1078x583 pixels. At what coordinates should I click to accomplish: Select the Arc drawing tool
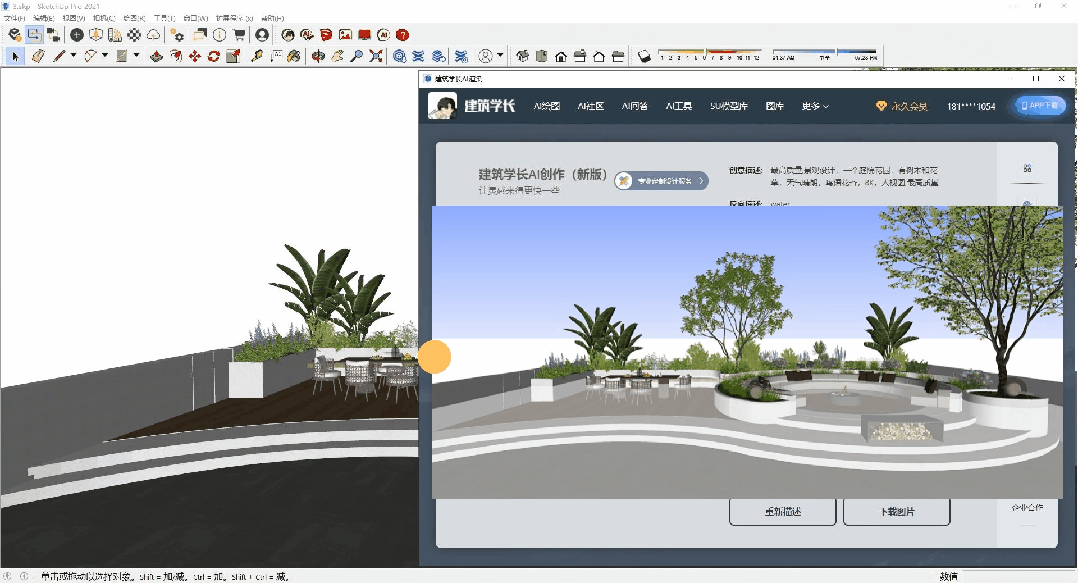pyautogui.click(x=91, y=56)
